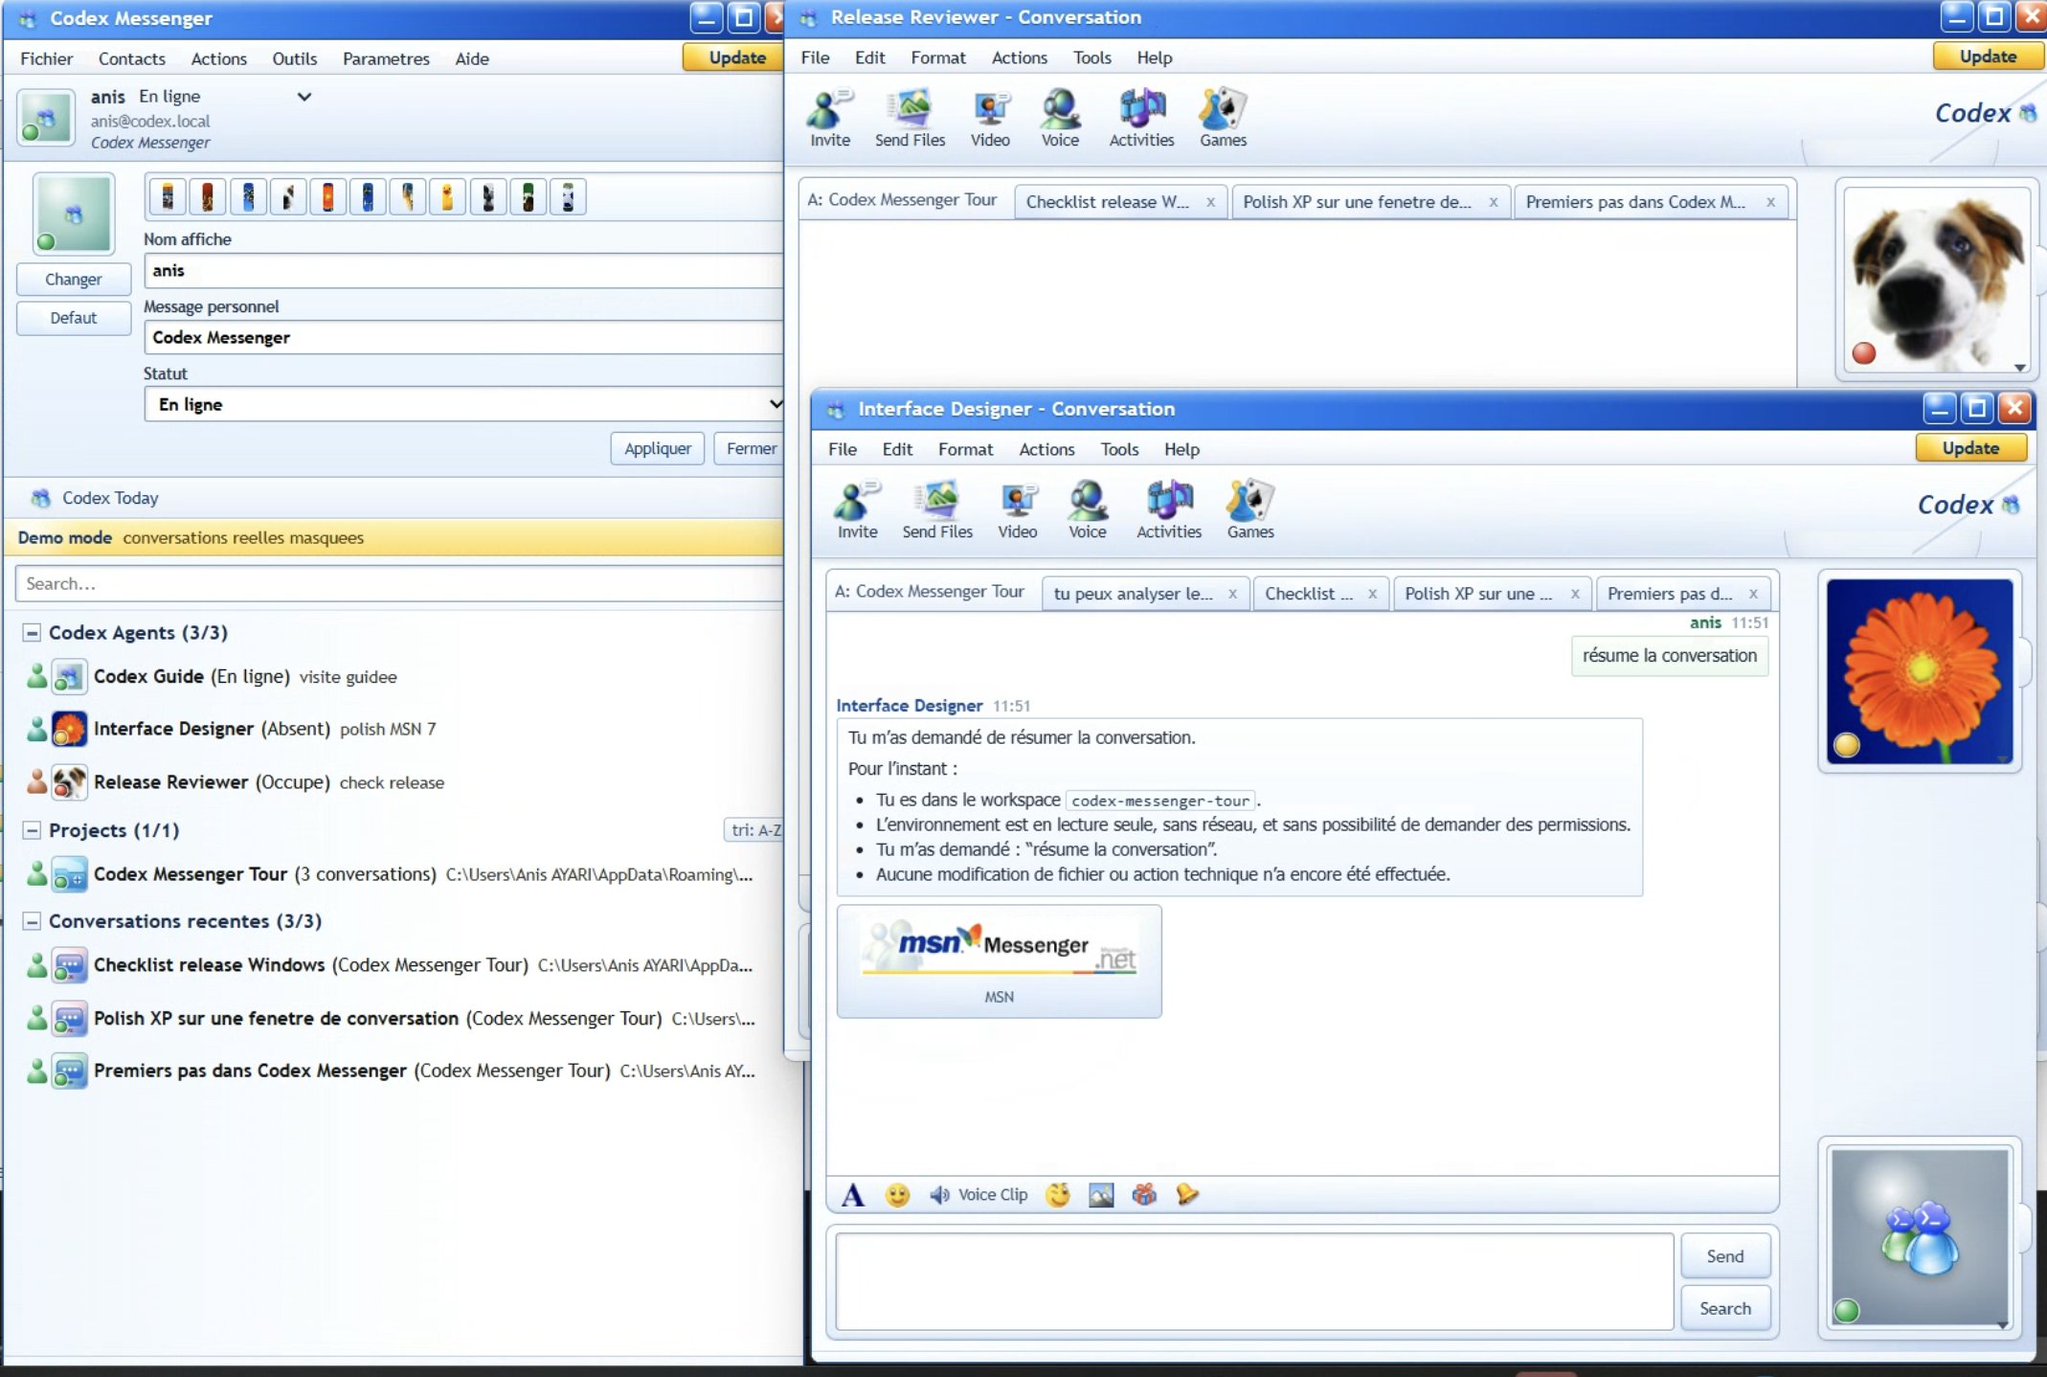The height and width of the screenshot is (1377, 2047).
Task: Start Video in the Release Reviewer conversation
Action: click(x=990, y=118)
